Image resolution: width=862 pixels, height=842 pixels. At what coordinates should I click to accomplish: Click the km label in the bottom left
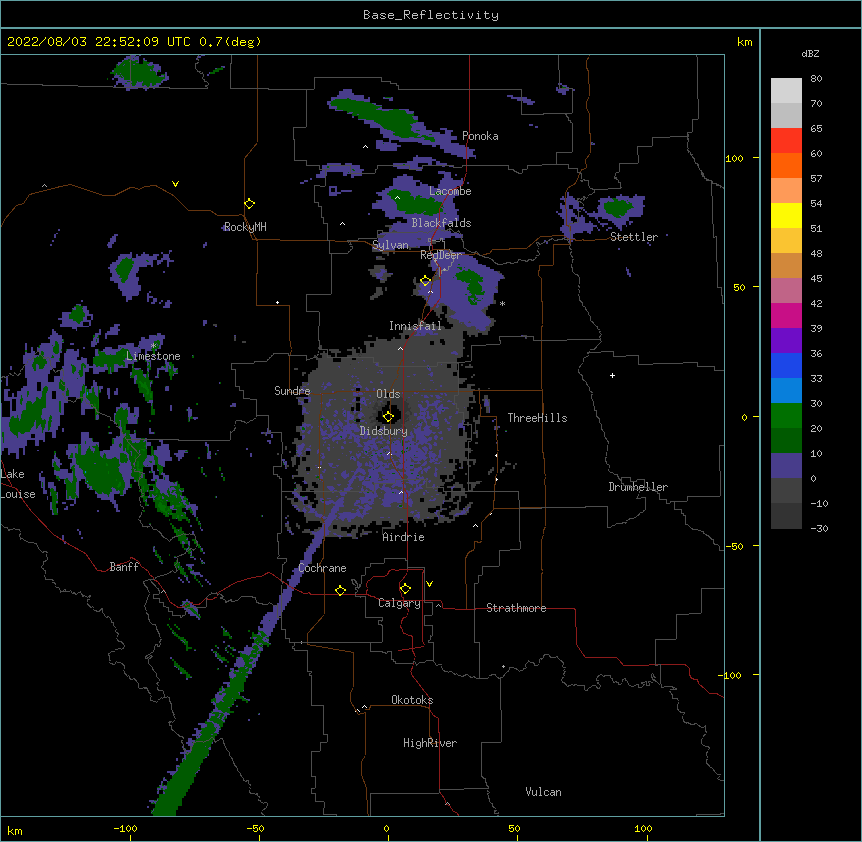click(15, 831)
